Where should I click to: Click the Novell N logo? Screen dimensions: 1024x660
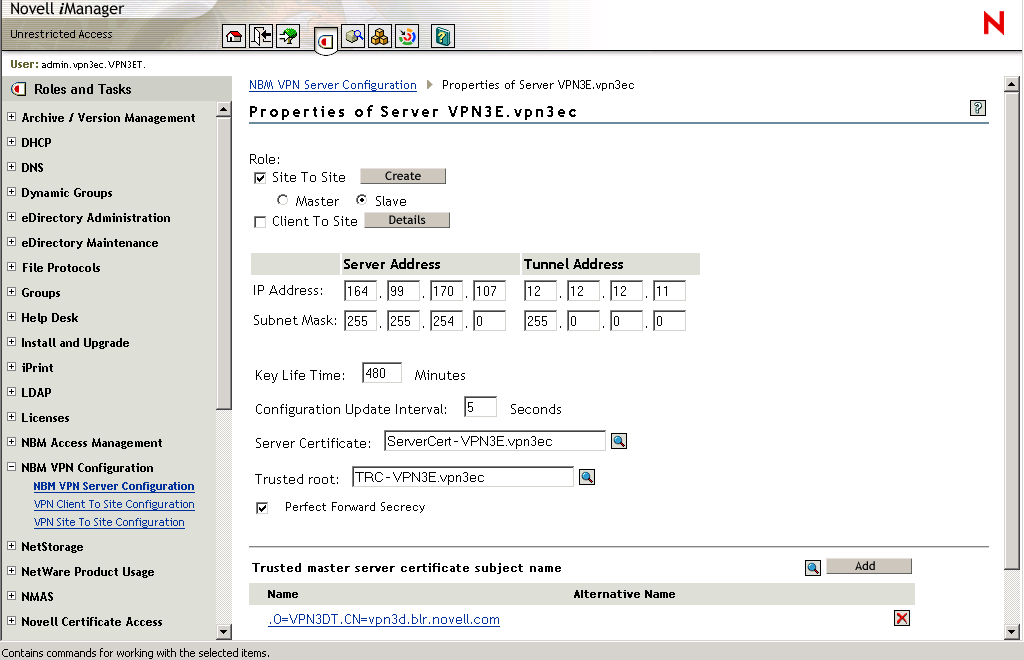click(993, 24)
